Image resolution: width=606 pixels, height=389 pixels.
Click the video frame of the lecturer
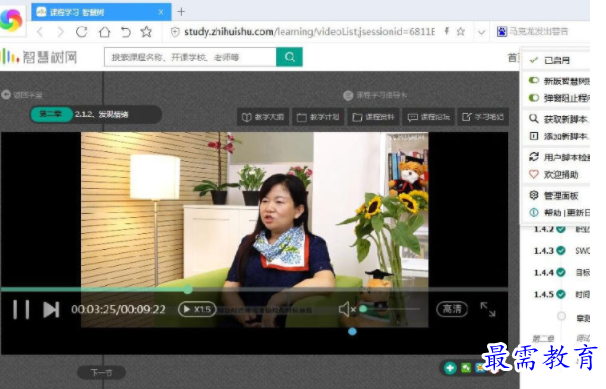254,229
